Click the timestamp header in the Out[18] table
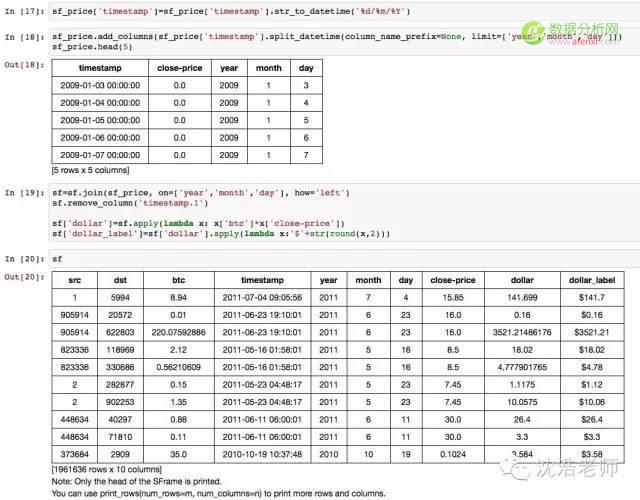640x500 pixels. coord(100,68)
